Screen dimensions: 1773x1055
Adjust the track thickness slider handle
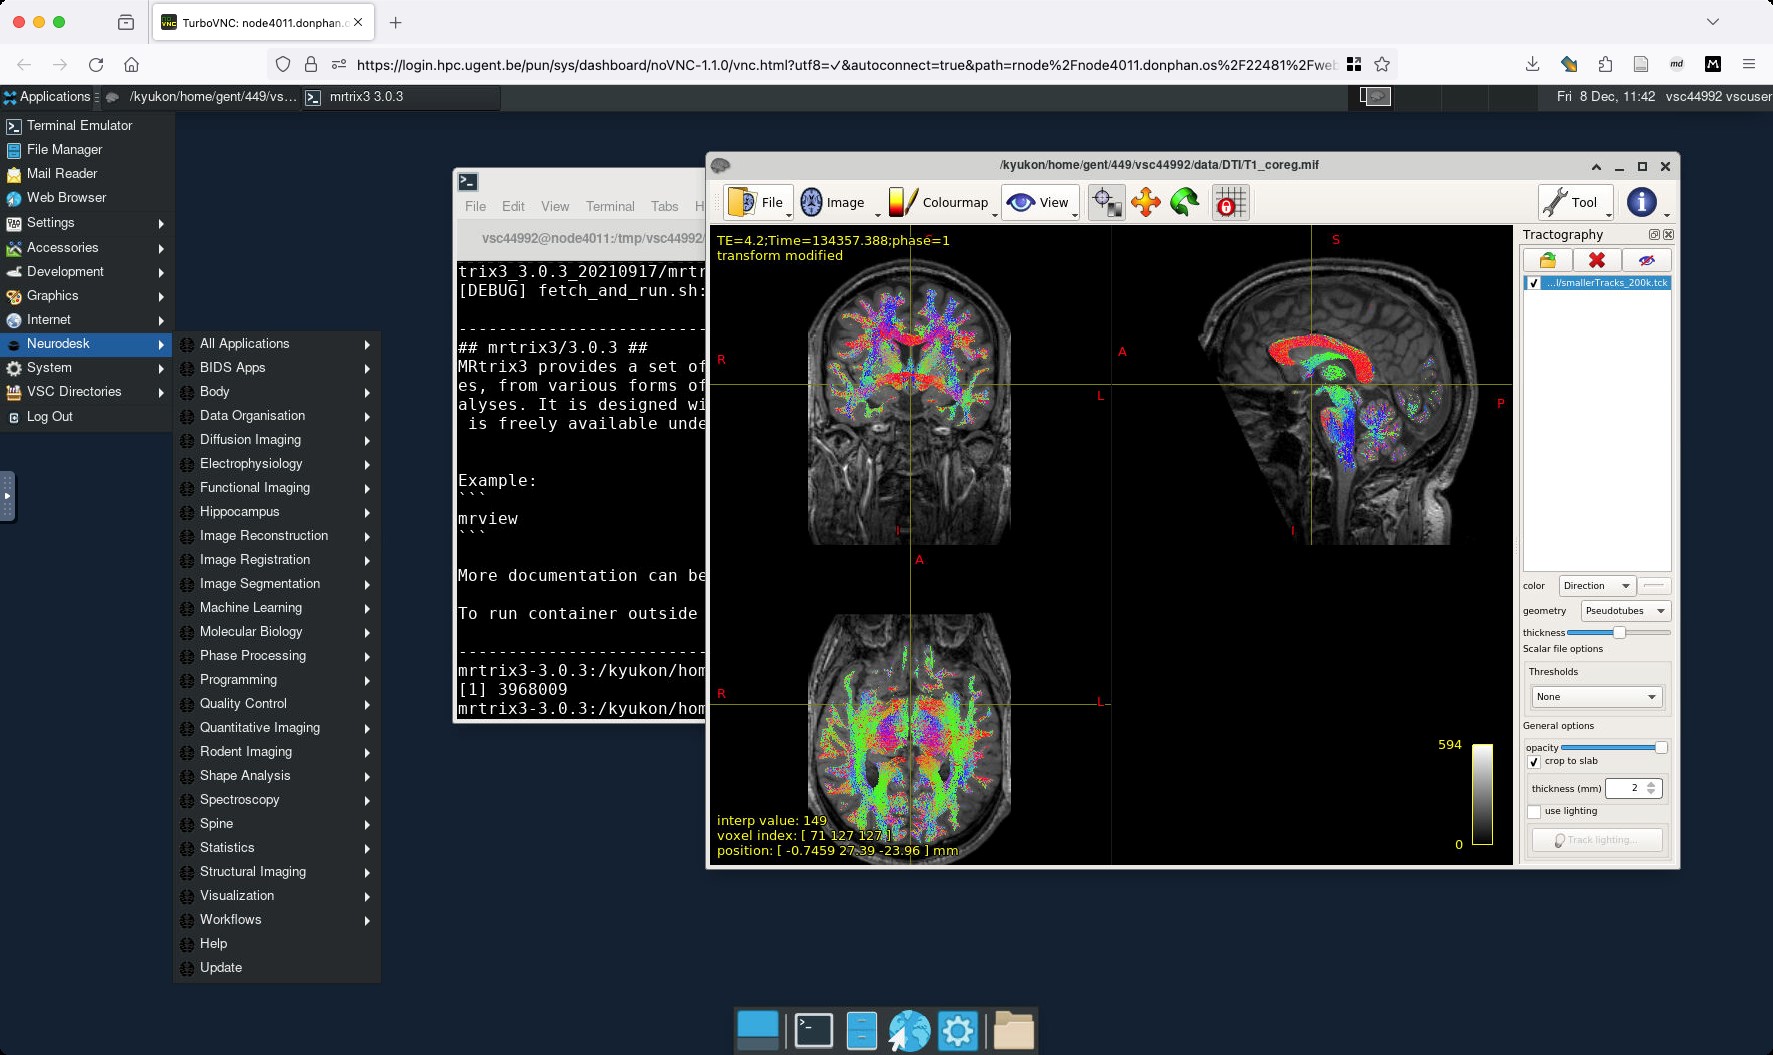pyautogui.click(x=1619, y=632)
